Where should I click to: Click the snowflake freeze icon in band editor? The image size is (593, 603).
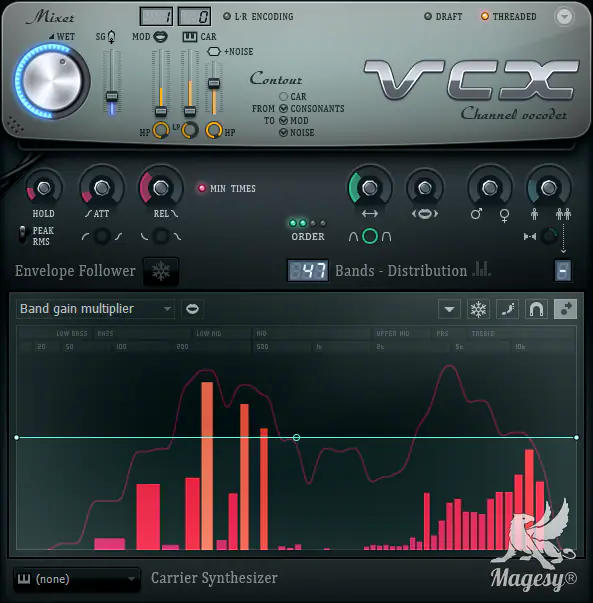pyautogui.click(x=478, y=309)
